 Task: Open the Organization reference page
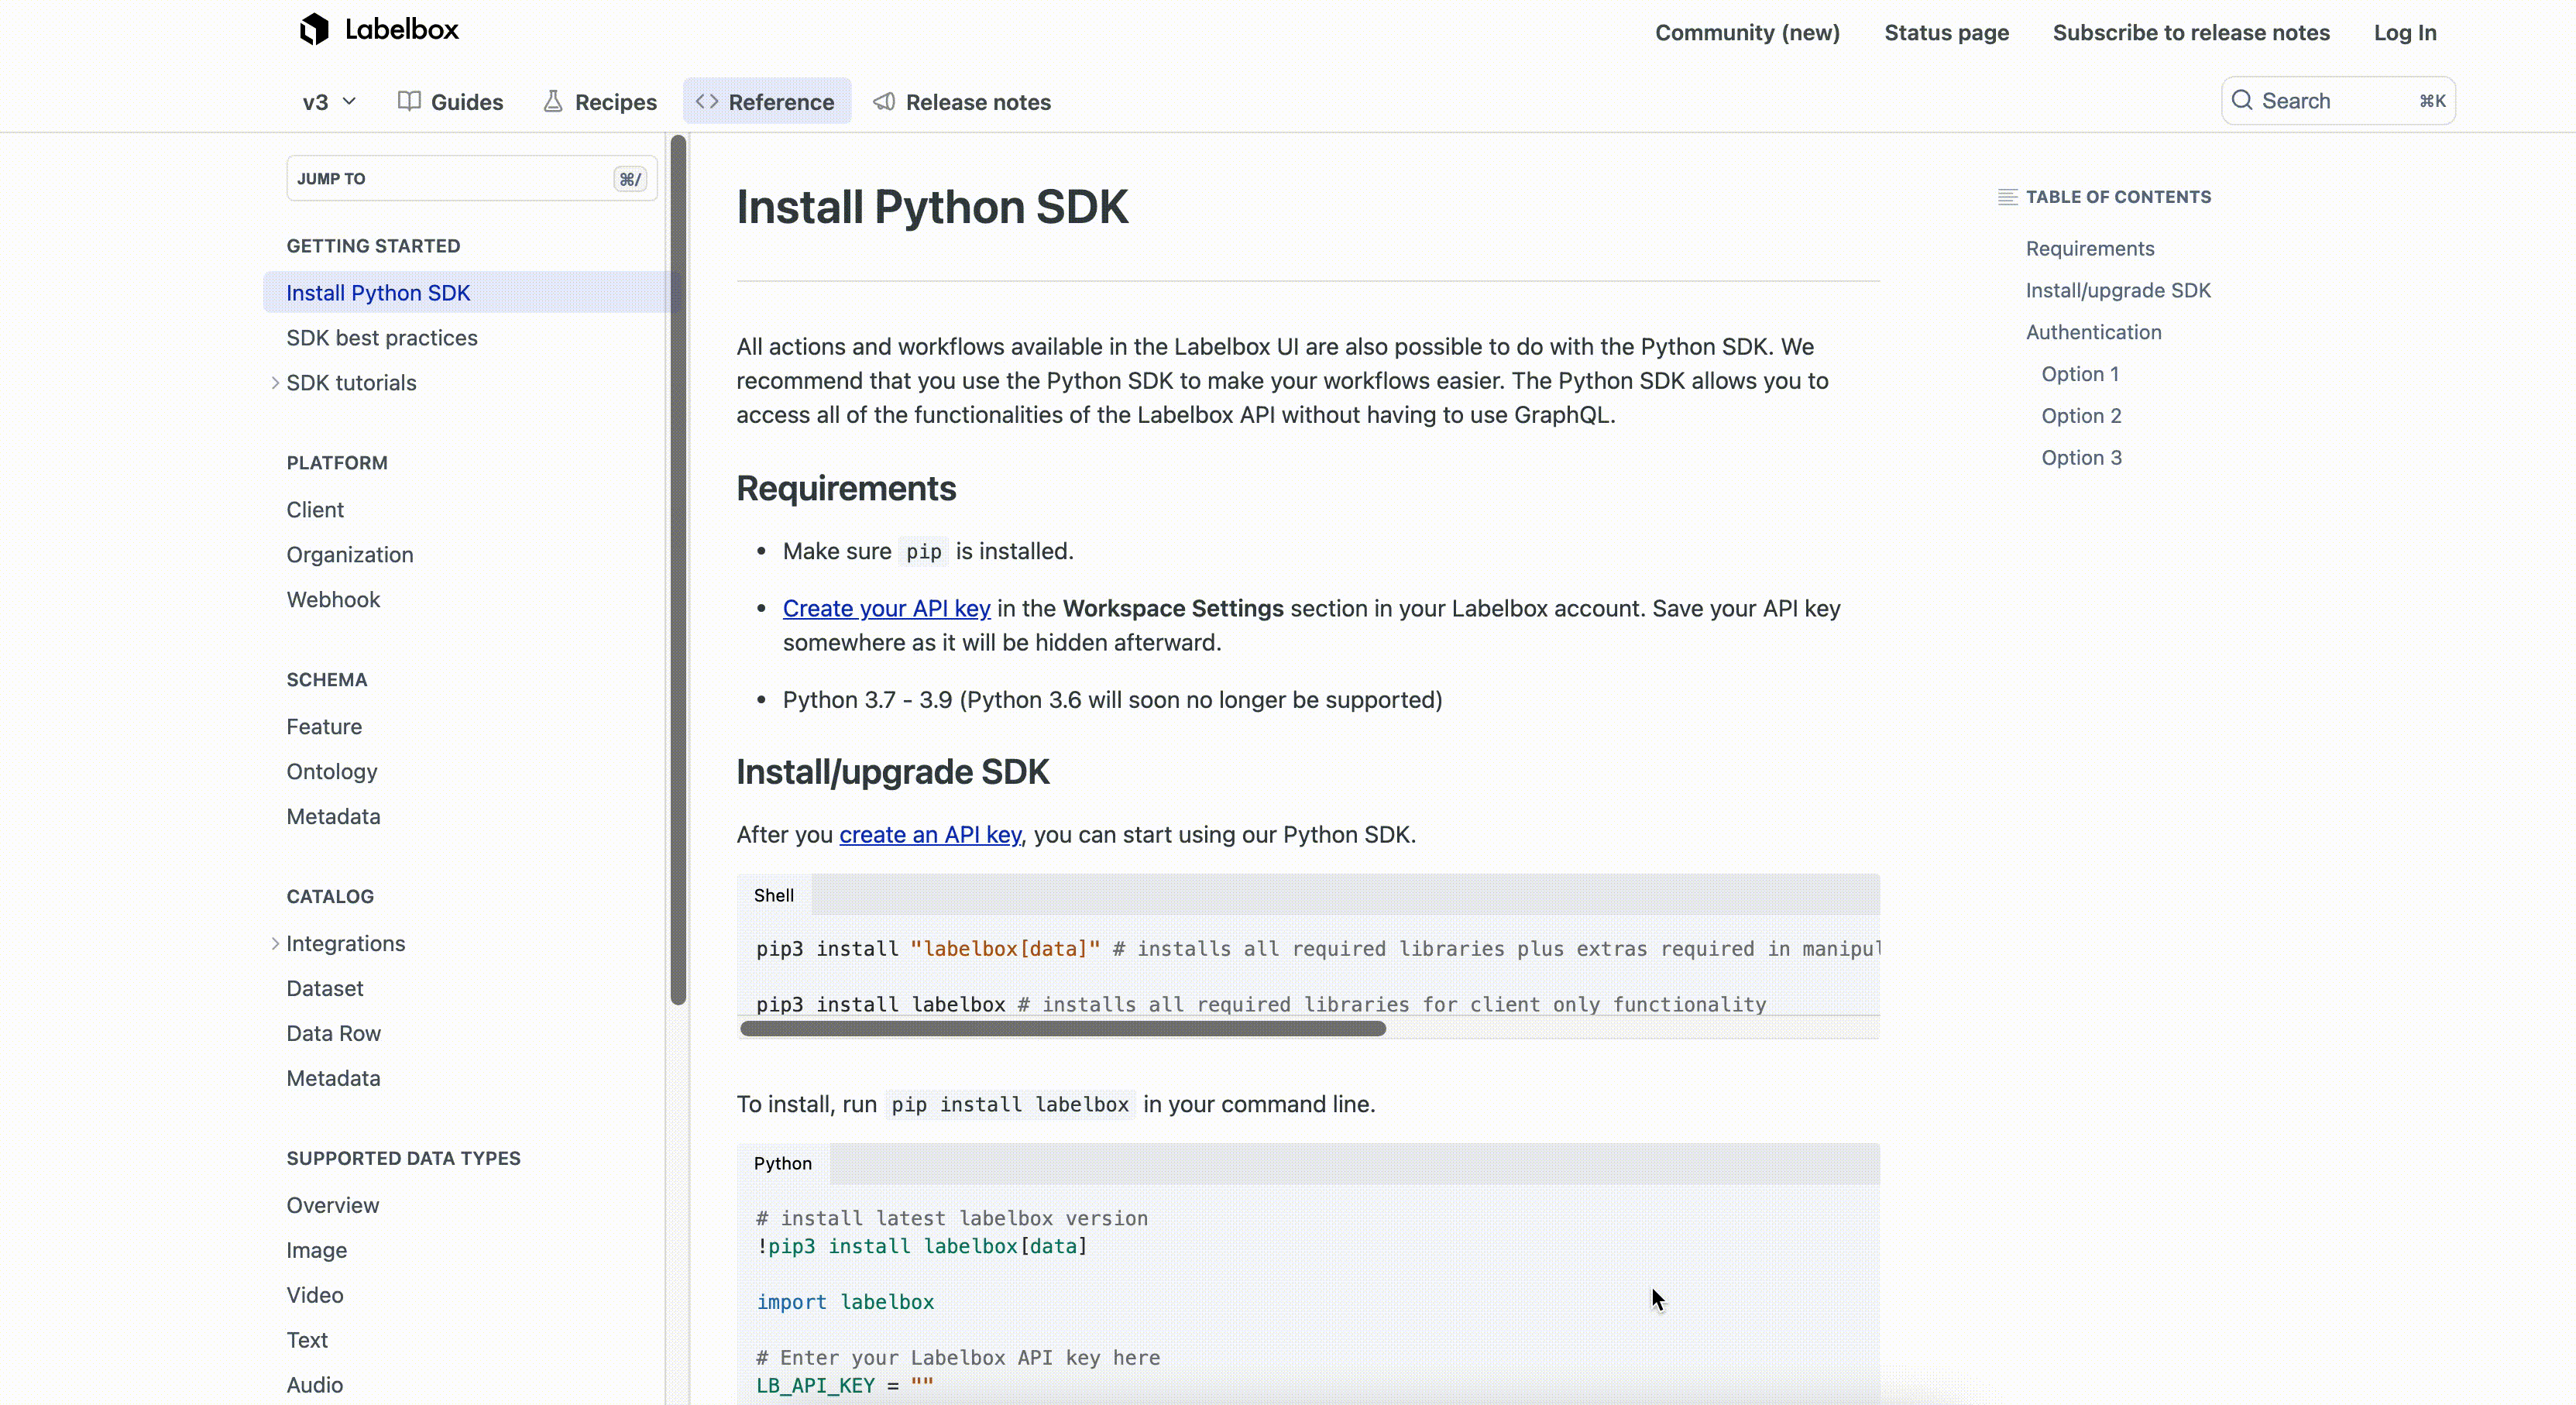click(350, 555)
